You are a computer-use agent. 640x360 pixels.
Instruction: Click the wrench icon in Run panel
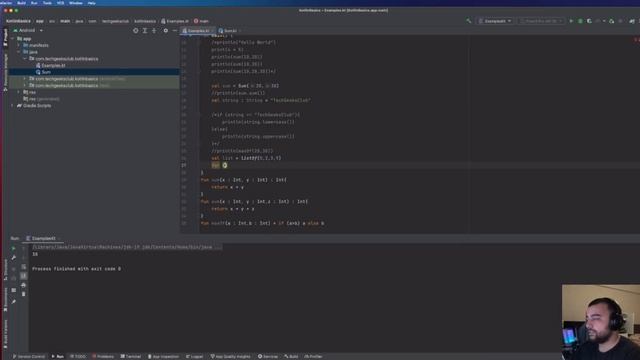pos(13,258)
